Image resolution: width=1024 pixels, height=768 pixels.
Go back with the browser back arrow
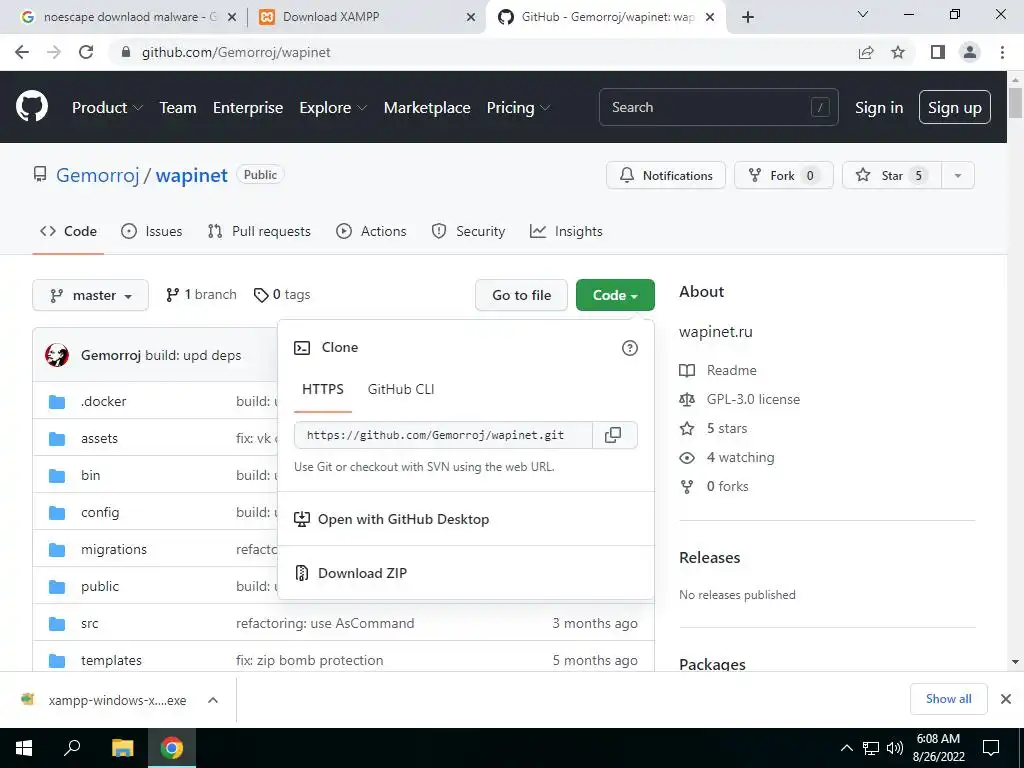pyautogui.click(x=22, y=52)
